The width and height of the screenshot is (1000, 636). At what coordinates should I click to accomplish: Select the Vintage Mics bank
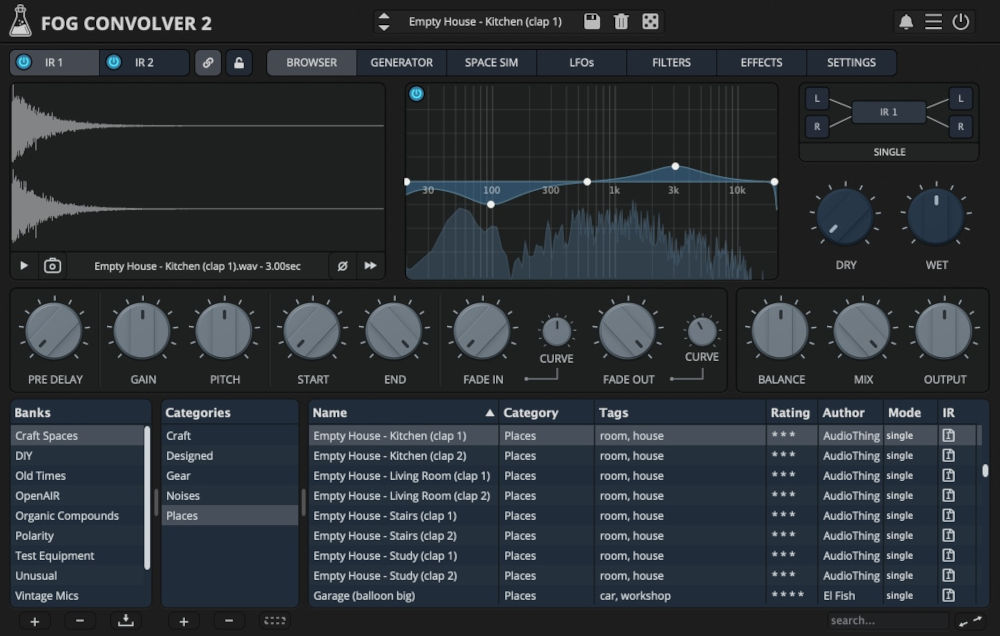(x=44, y=595)
